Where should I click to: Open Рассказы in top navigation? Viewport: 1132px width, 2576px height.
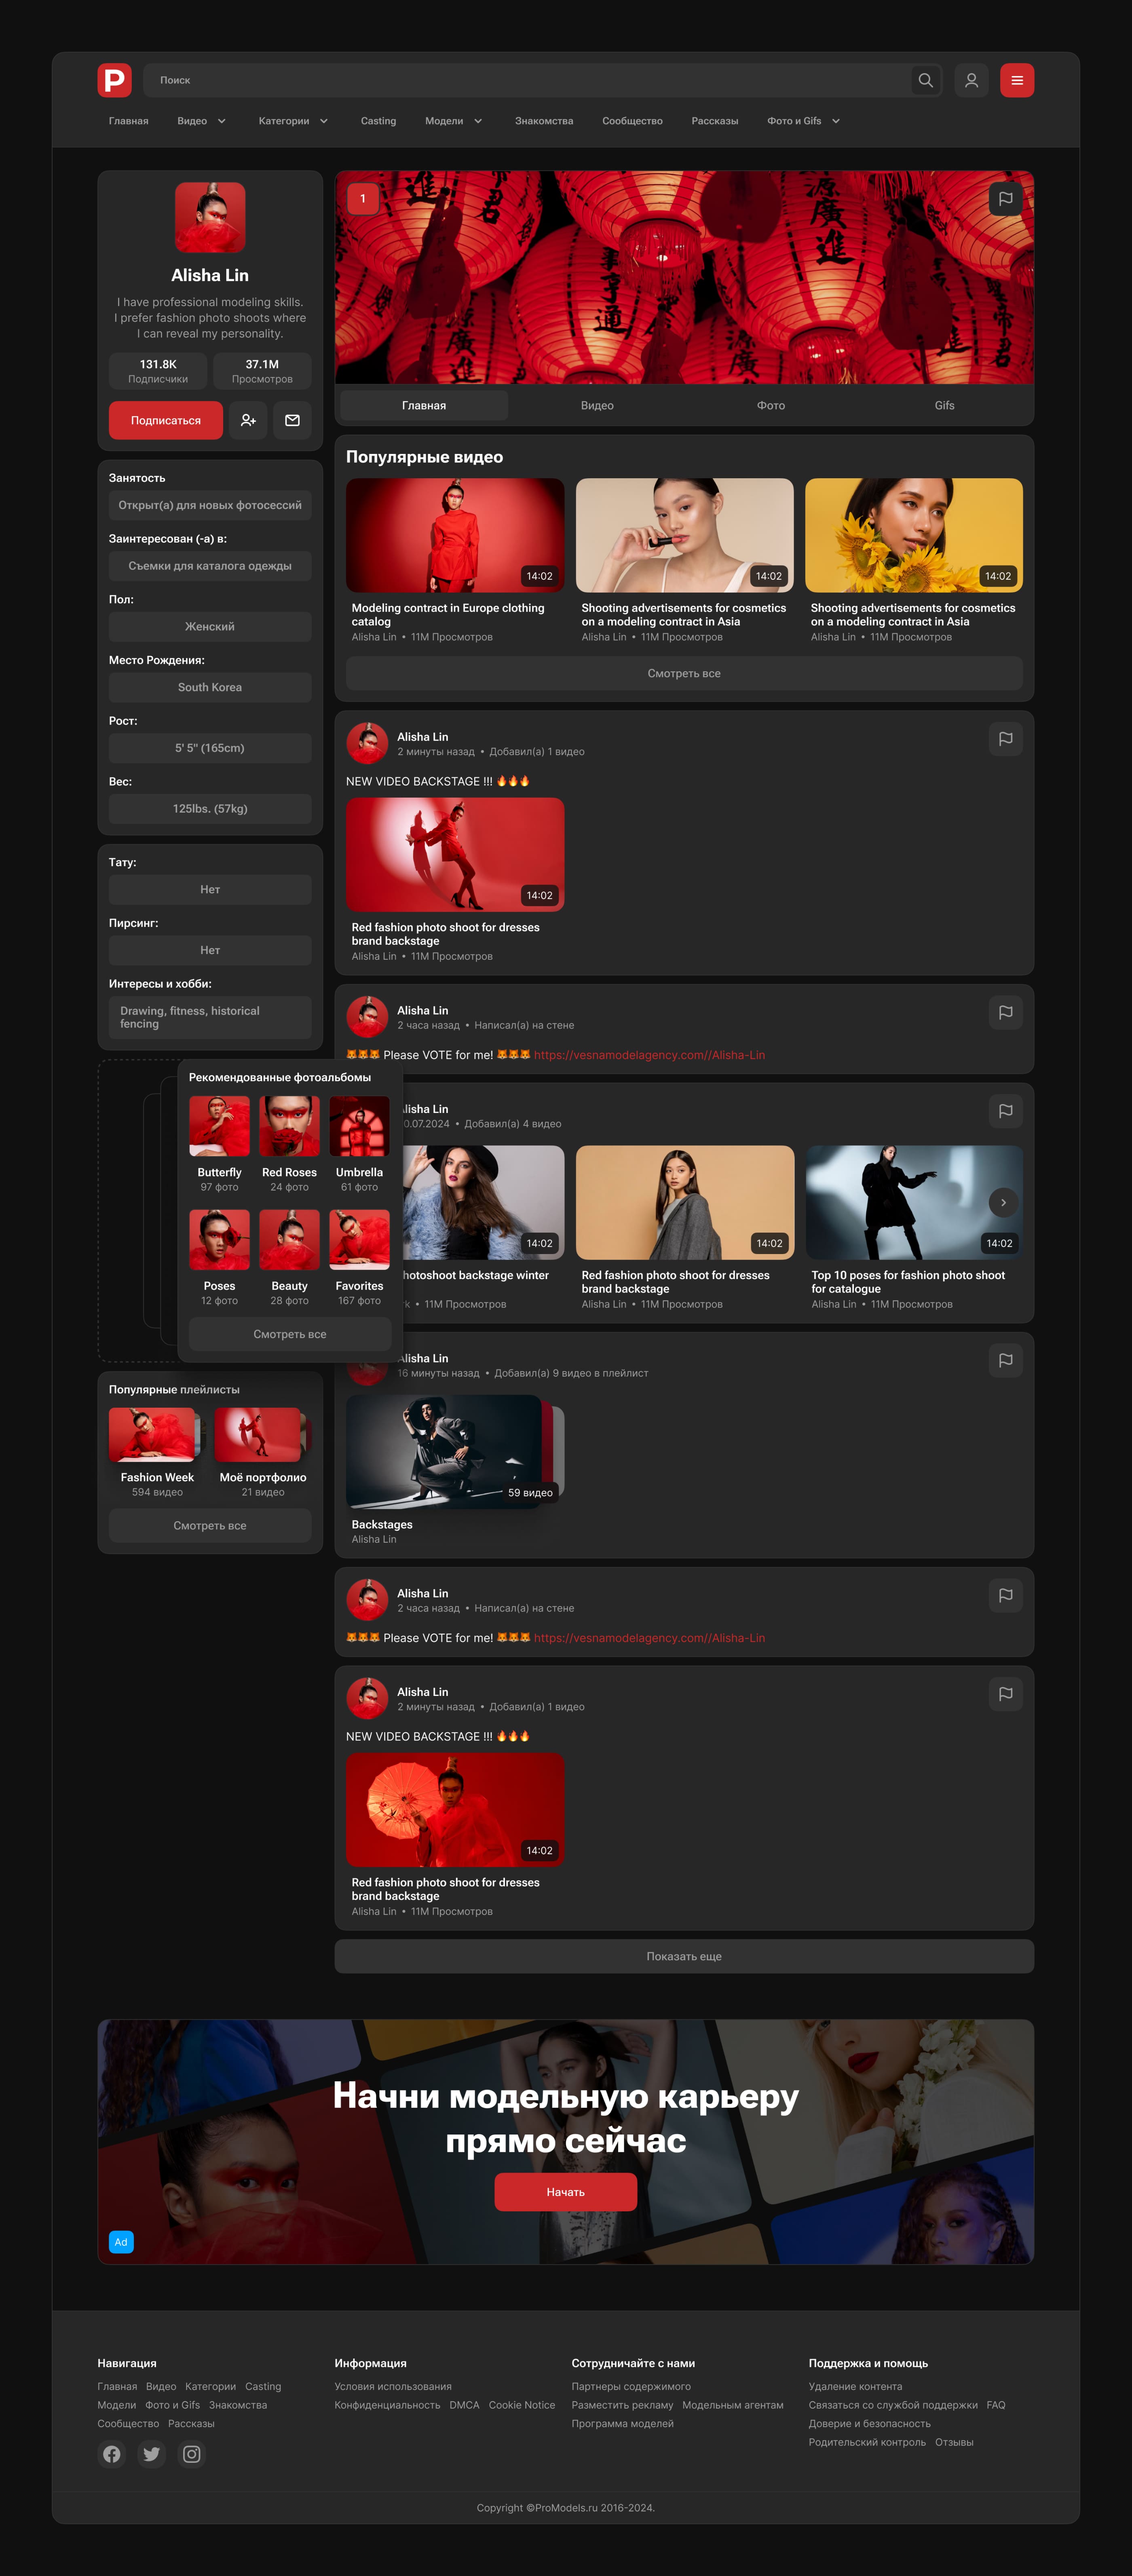point(715,121)
